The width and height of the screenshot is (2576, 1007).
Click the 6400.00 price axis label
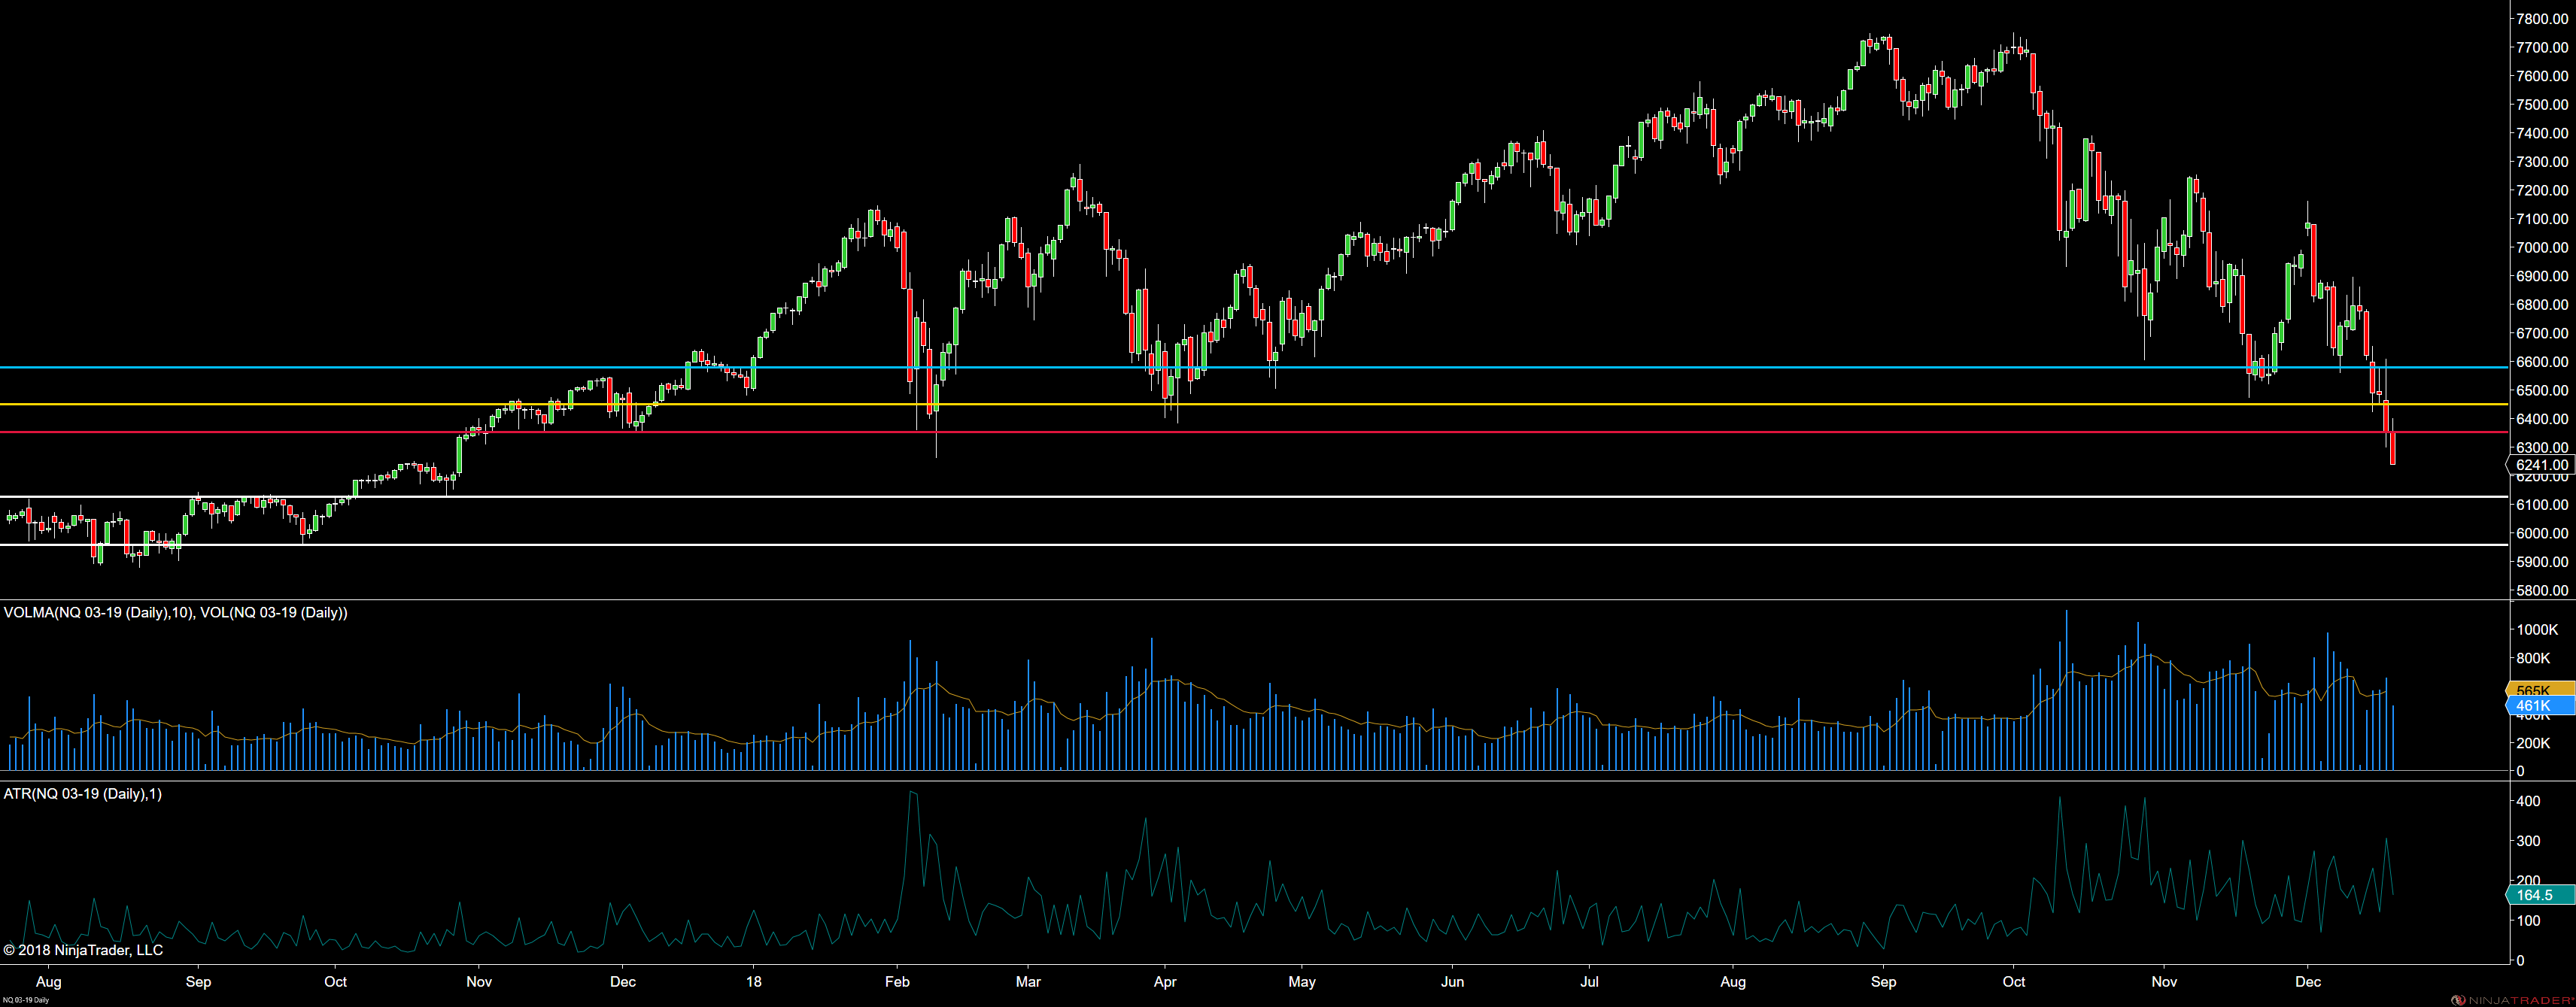[x=2542, y=419]
